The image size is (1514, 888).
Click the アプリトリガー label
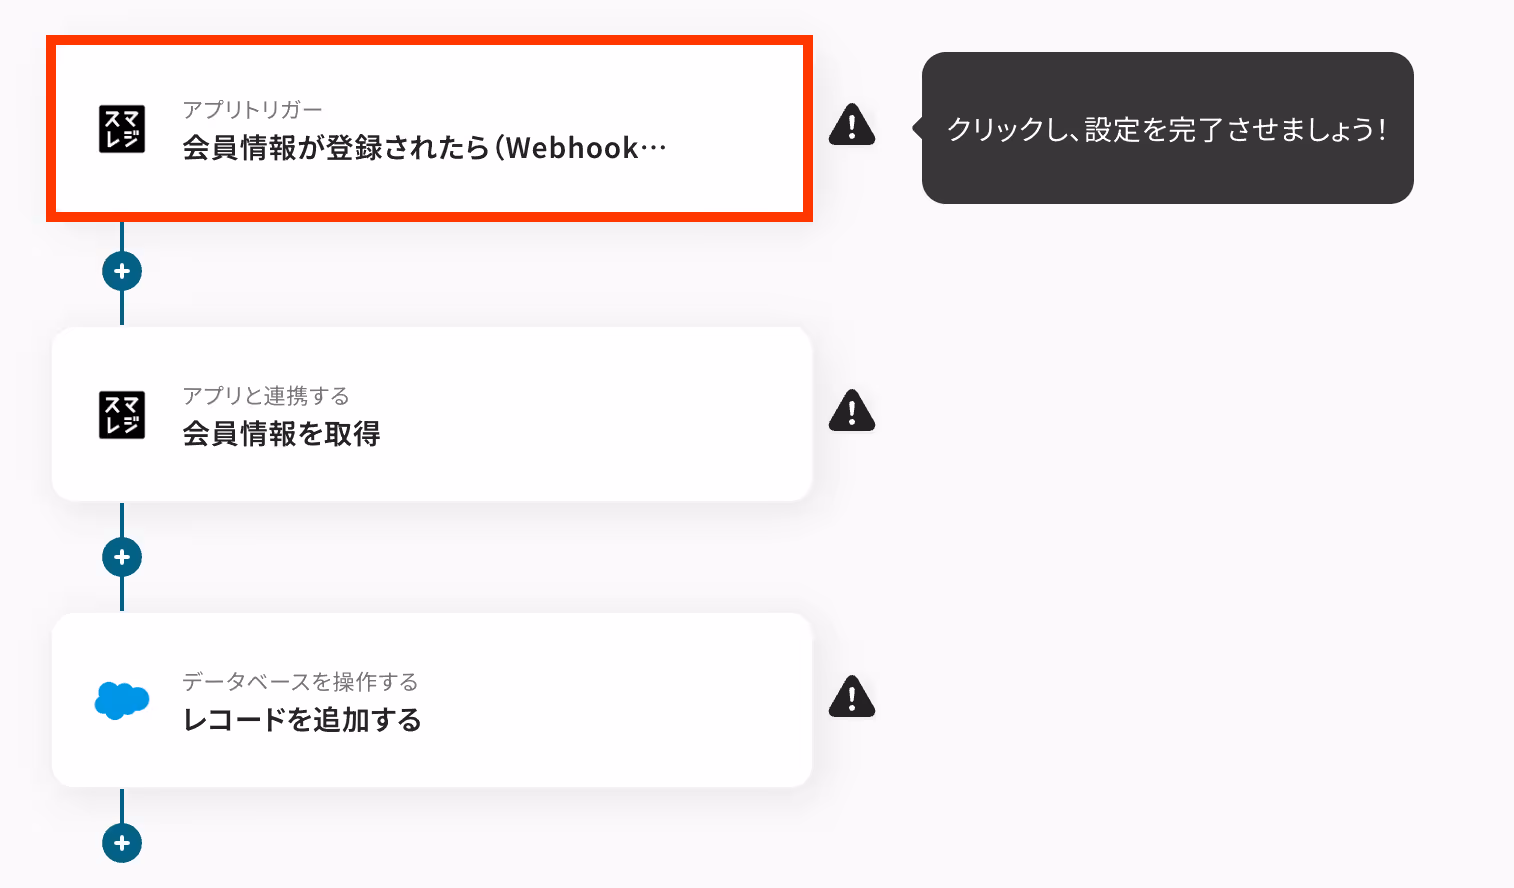[252, 110]
